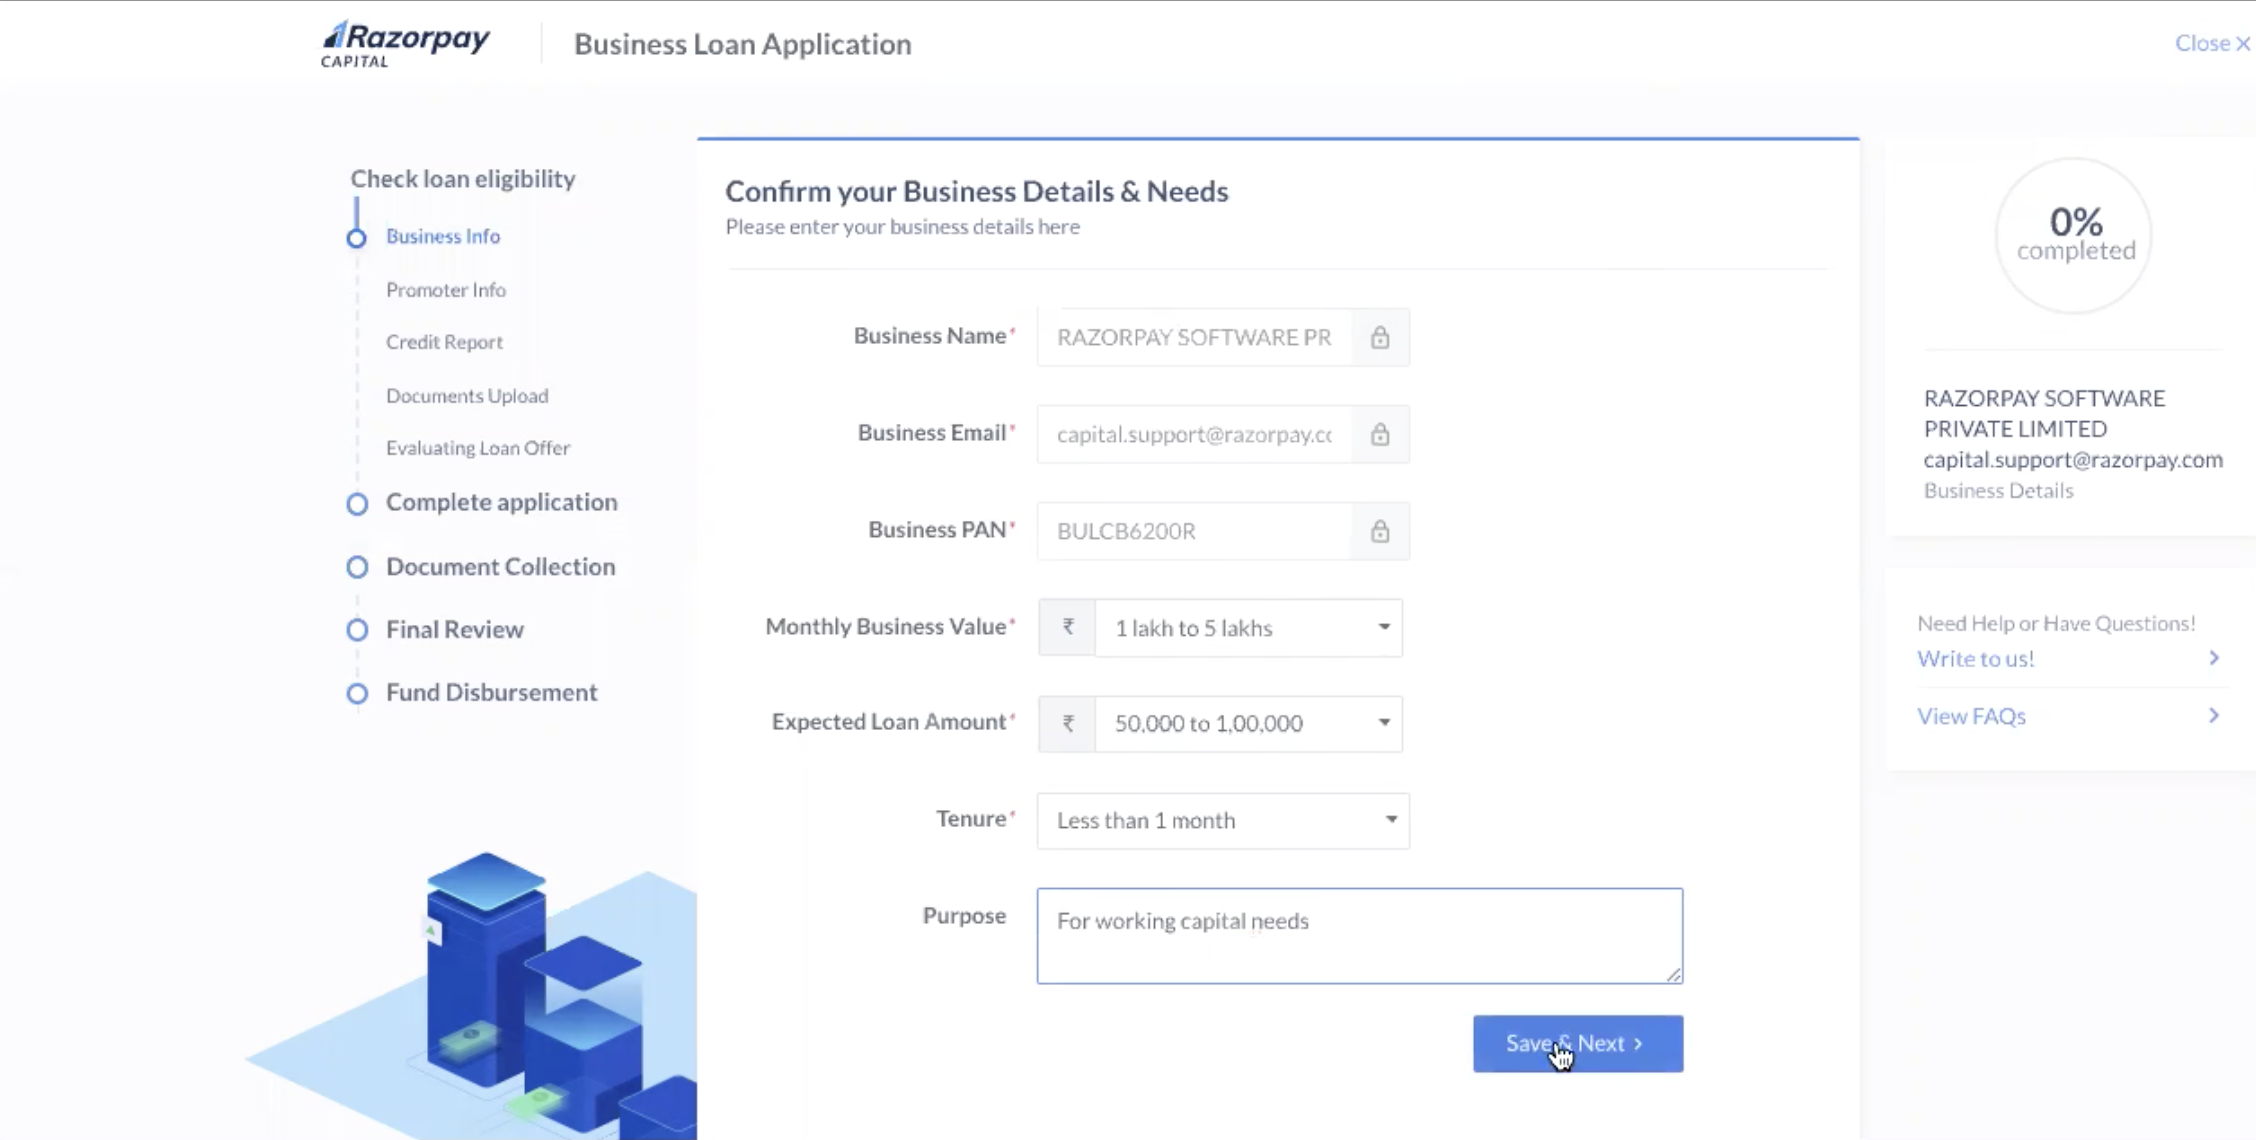Screen dimensions: 2256x1140
Task: Go to Fund Disbursement stage
Action: [492, 693]
